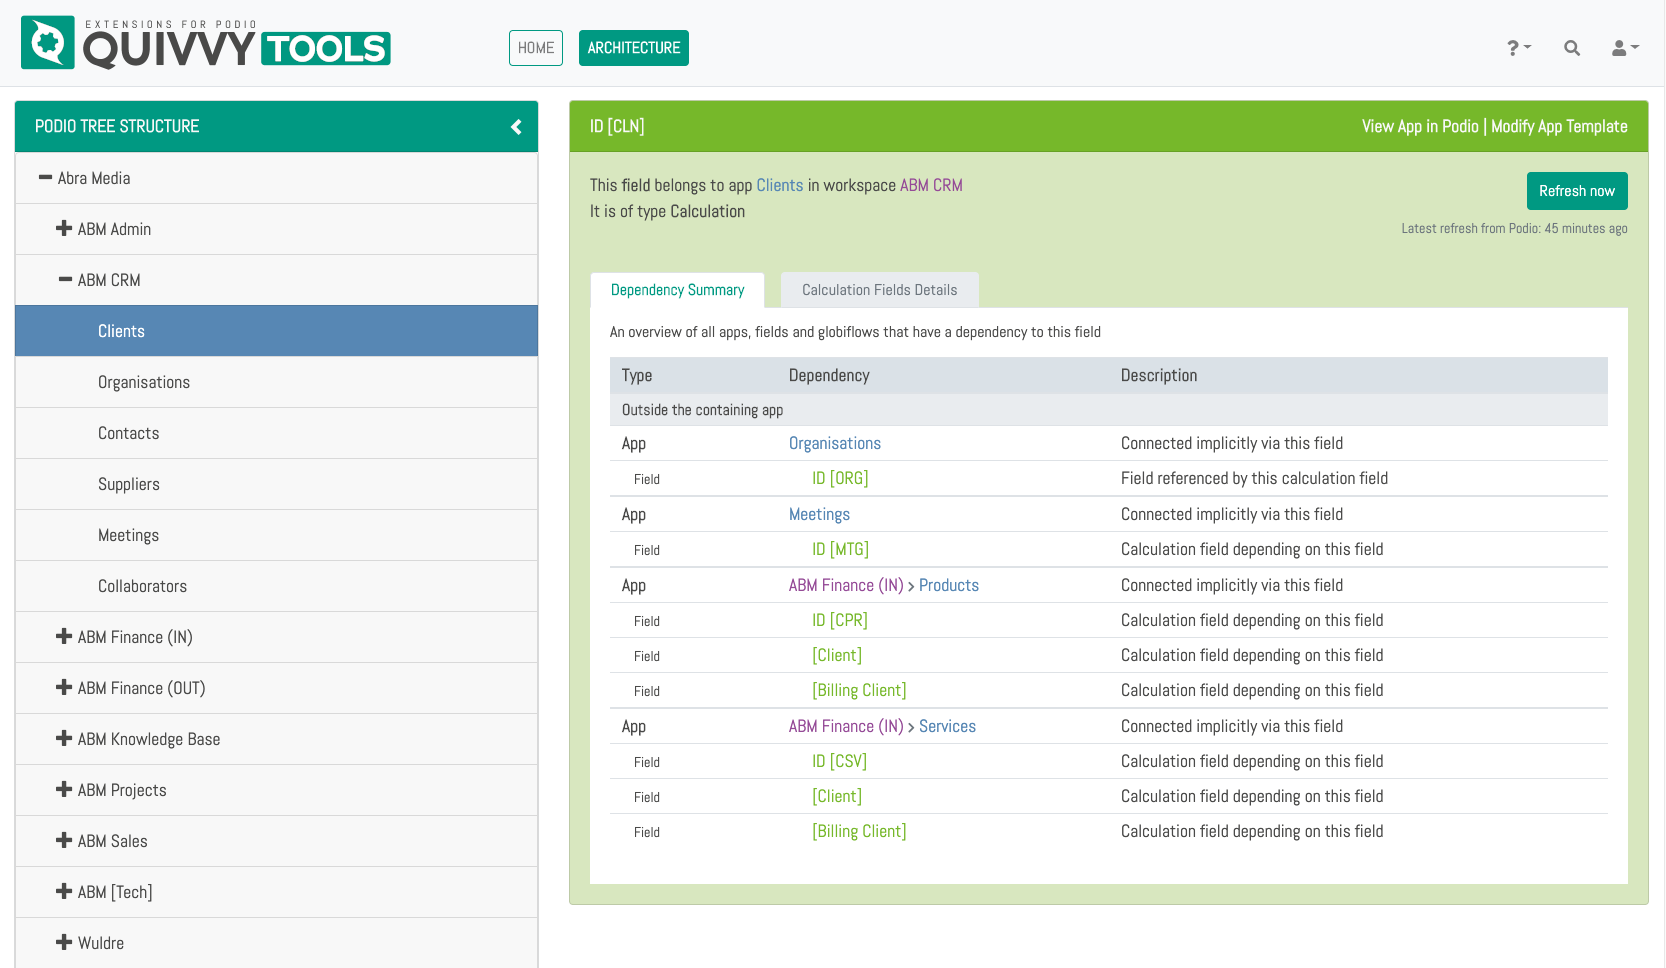Switch to Calculation Fields Details tab
This screenshot has width=1666, height=968.
coord(880,290)
